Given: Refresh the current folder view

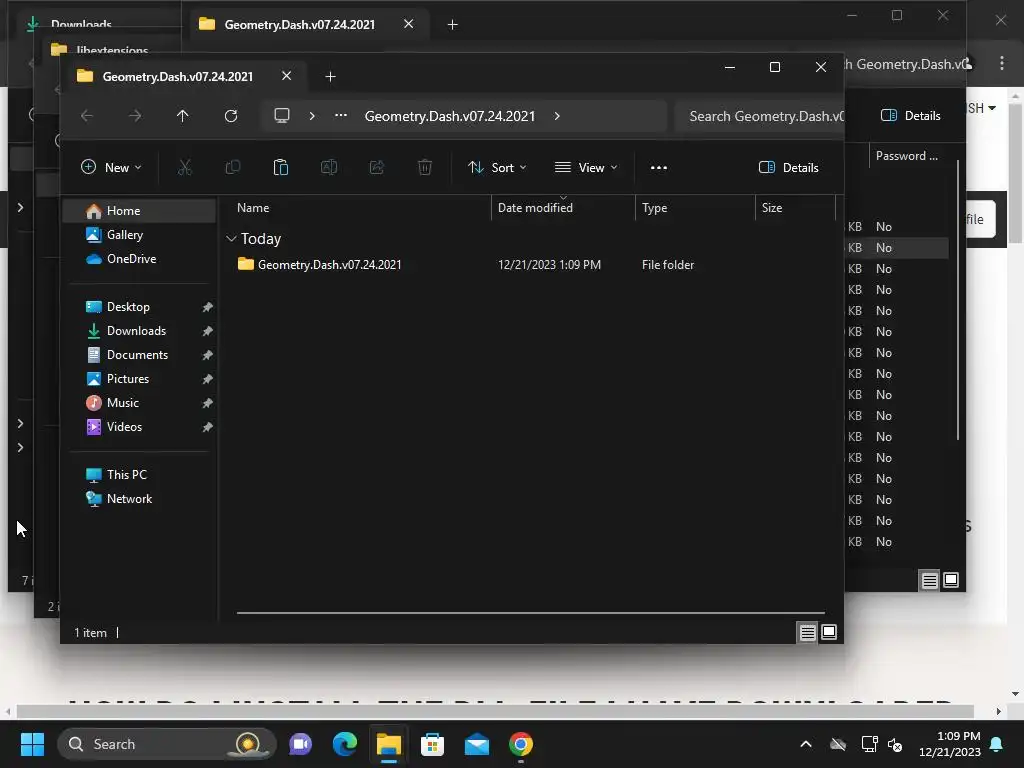Looking at the screenshot, I should coord(231,116).
